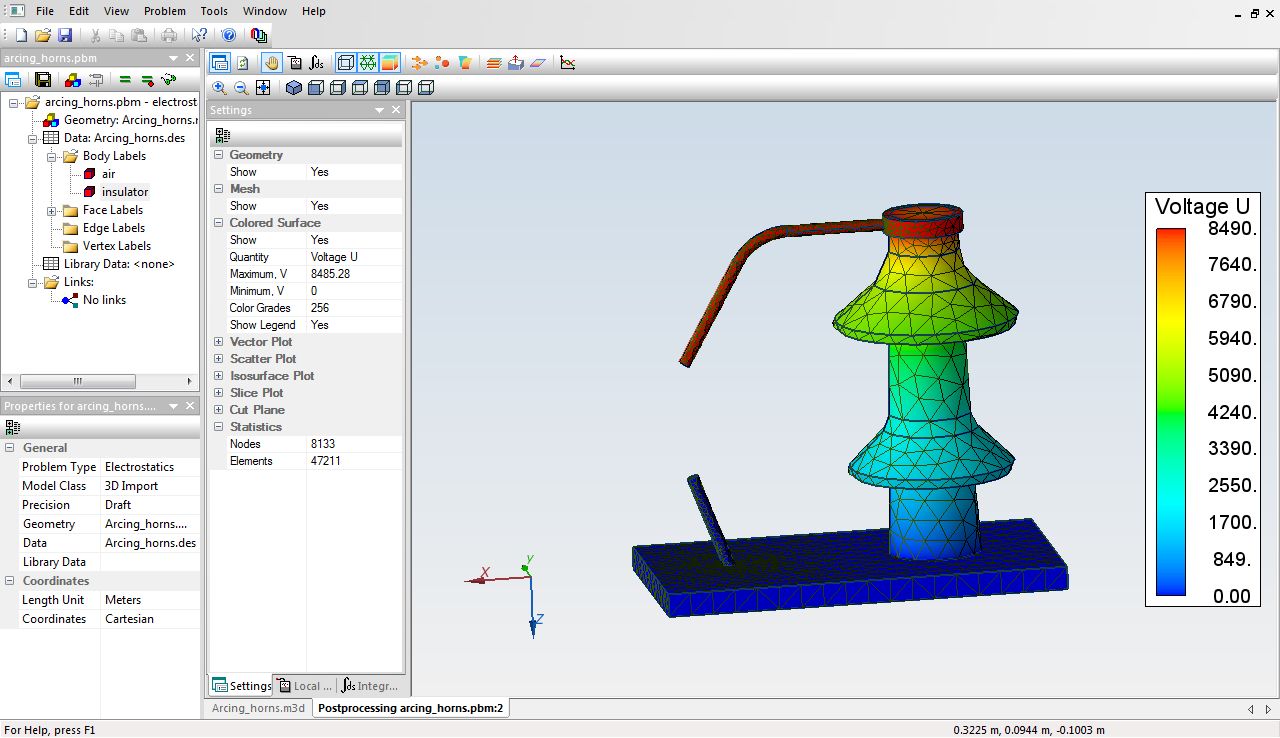Select the hand pan tool
This screenshot has height=738, width=1280.
click(272, 63)
